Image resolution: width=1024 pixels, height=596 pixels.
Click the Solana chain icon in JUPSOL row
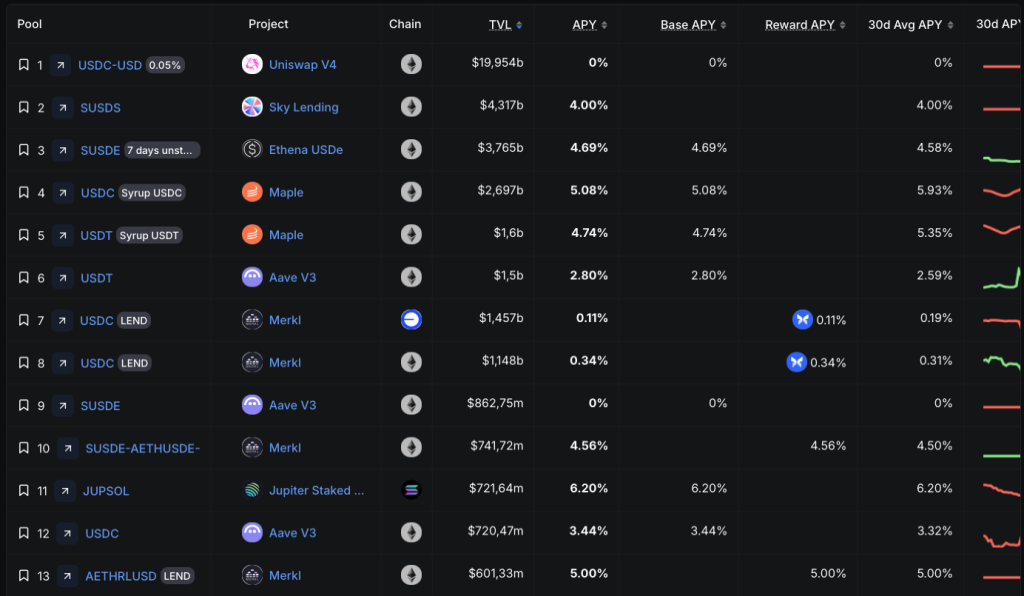(411, 490)
